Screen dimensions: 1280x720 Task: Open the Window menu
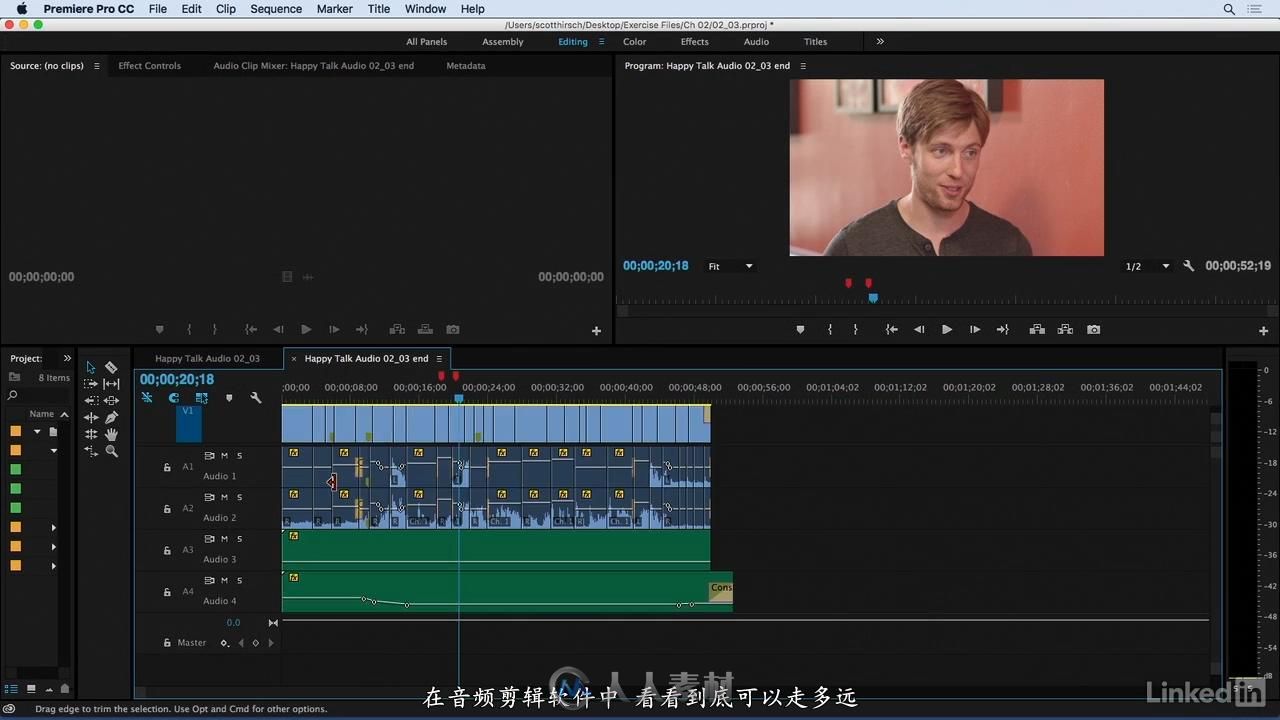(425, 9)
